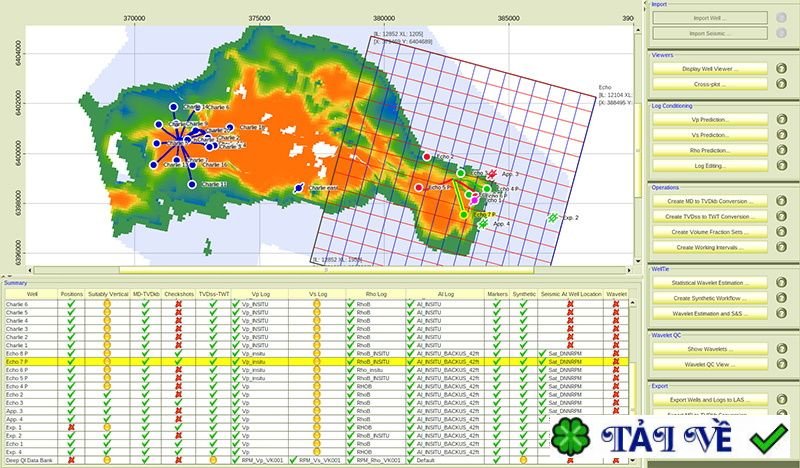Click Show Wavelets button
Viewport: 800px width, 468px height.
tap(710, 349)
